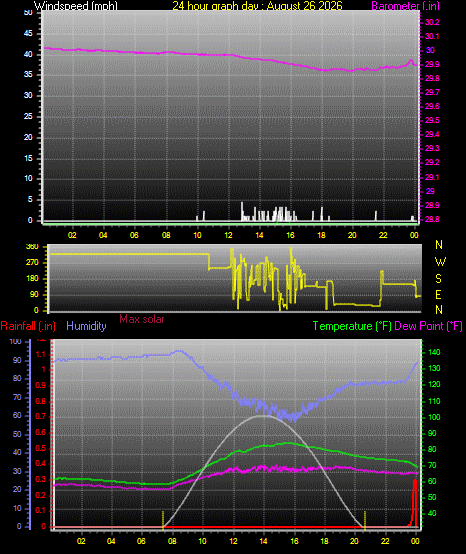Select the 0.7 rainfall axis value

(x=41, y=417)
